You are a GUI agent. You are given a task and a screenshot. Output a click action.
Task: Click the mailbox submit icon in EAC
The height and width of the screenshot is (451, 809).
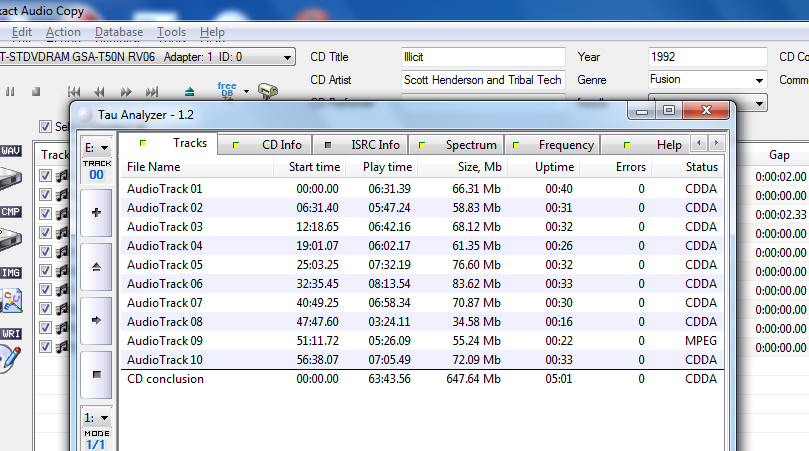[x=268, y=91]
